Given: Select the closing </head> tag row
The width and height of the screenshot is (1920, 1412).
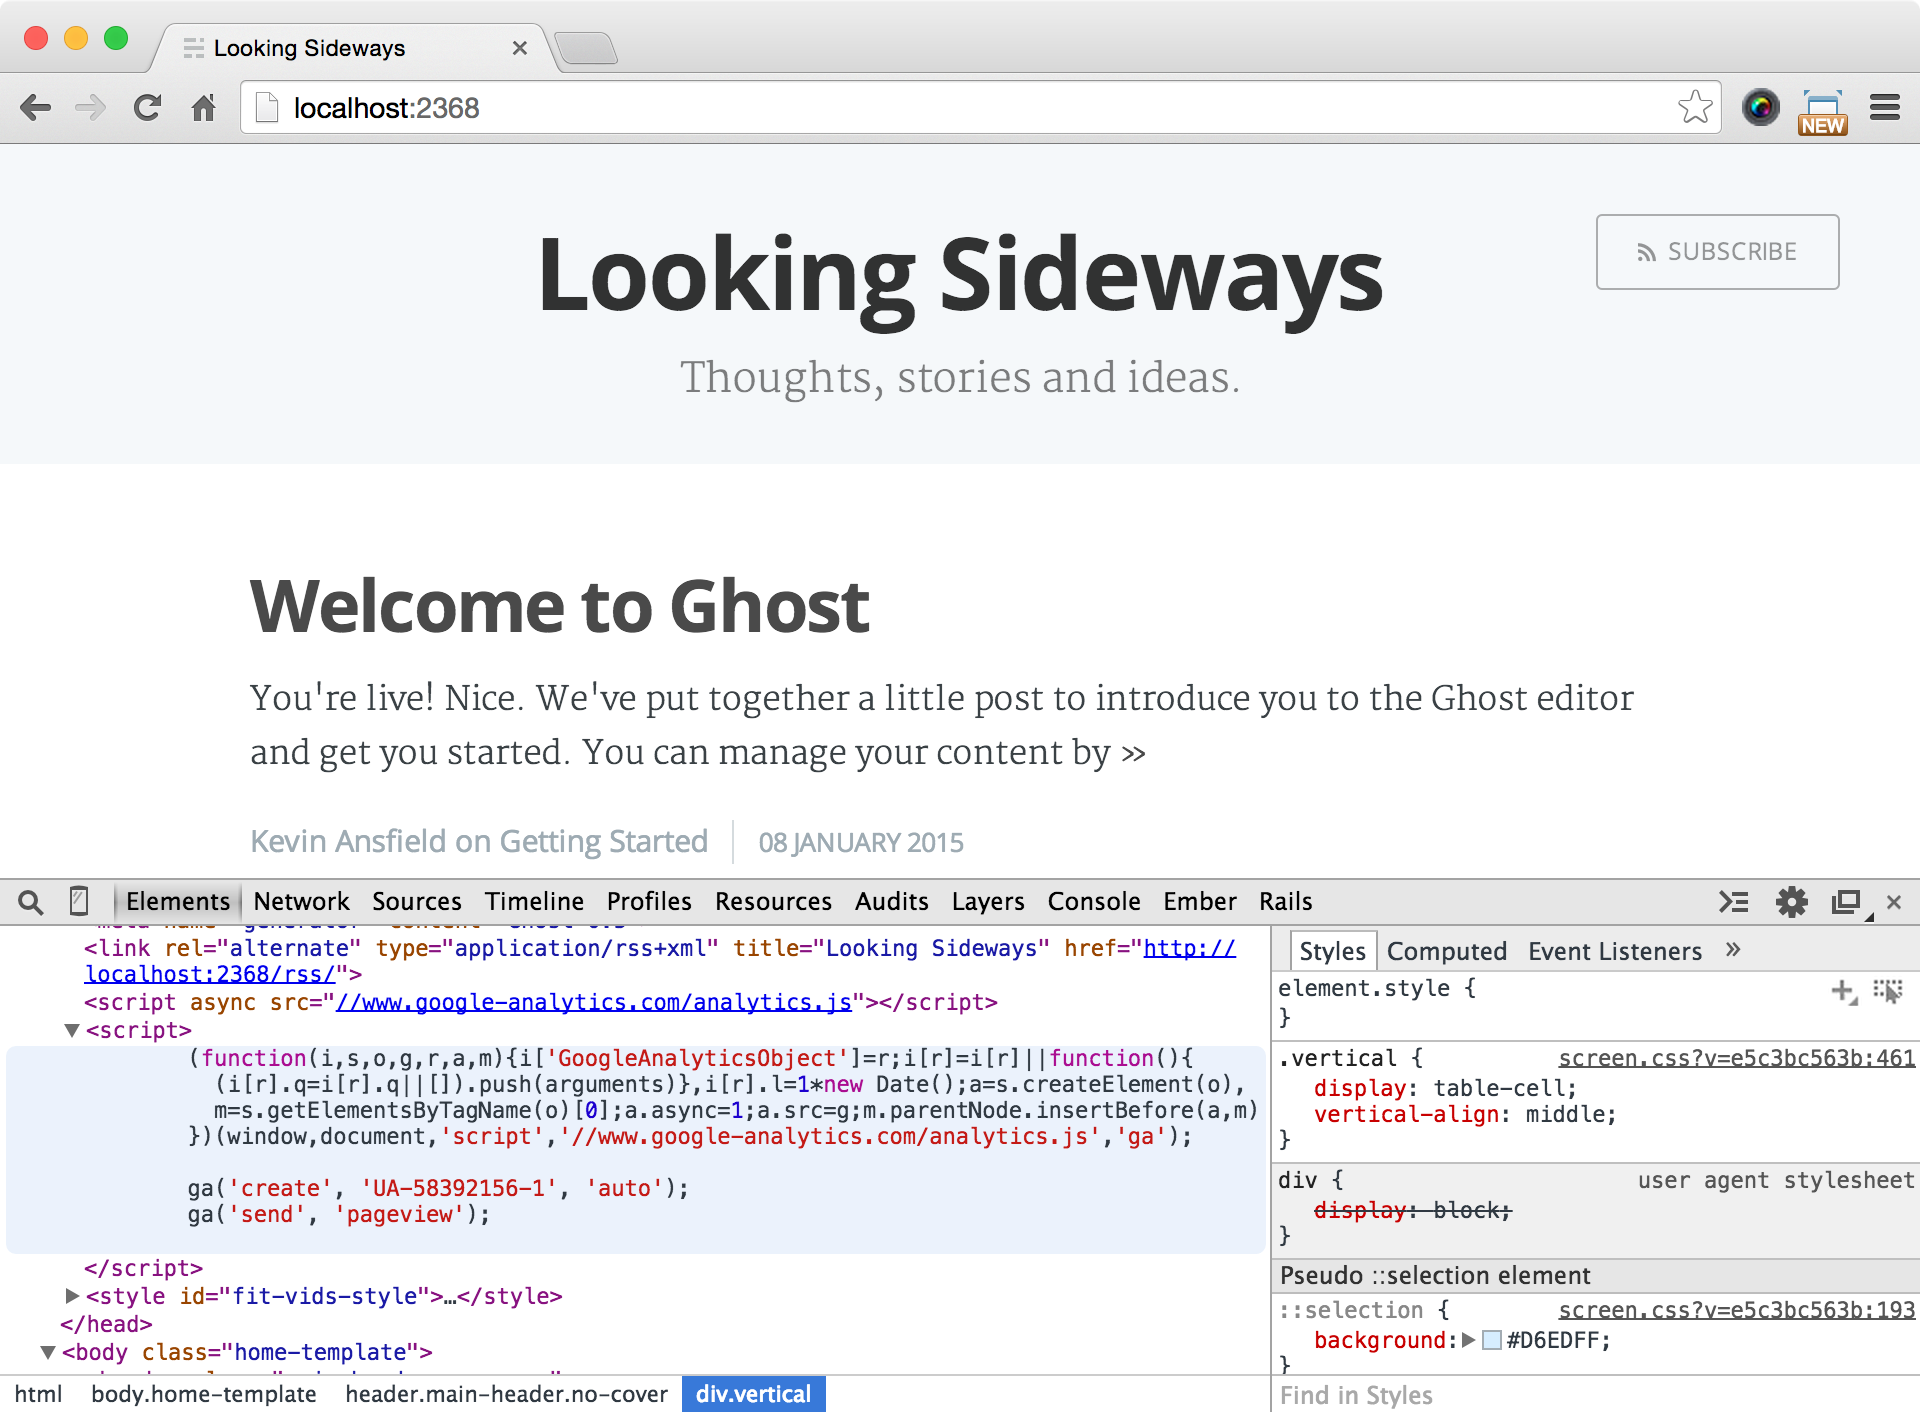Looking at the screenshot, I should click(x=106, y=1324).
